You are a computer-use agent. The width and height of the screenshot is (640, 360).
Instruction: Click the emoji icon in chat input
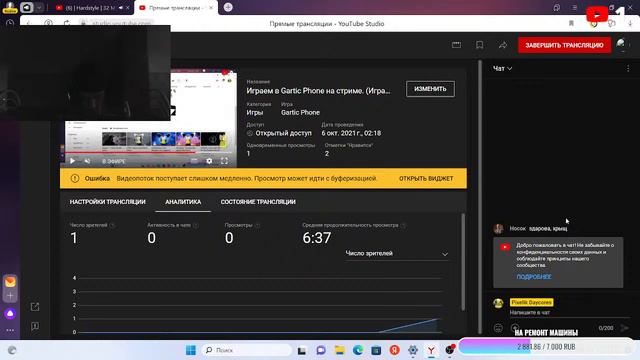coord(498,328)
